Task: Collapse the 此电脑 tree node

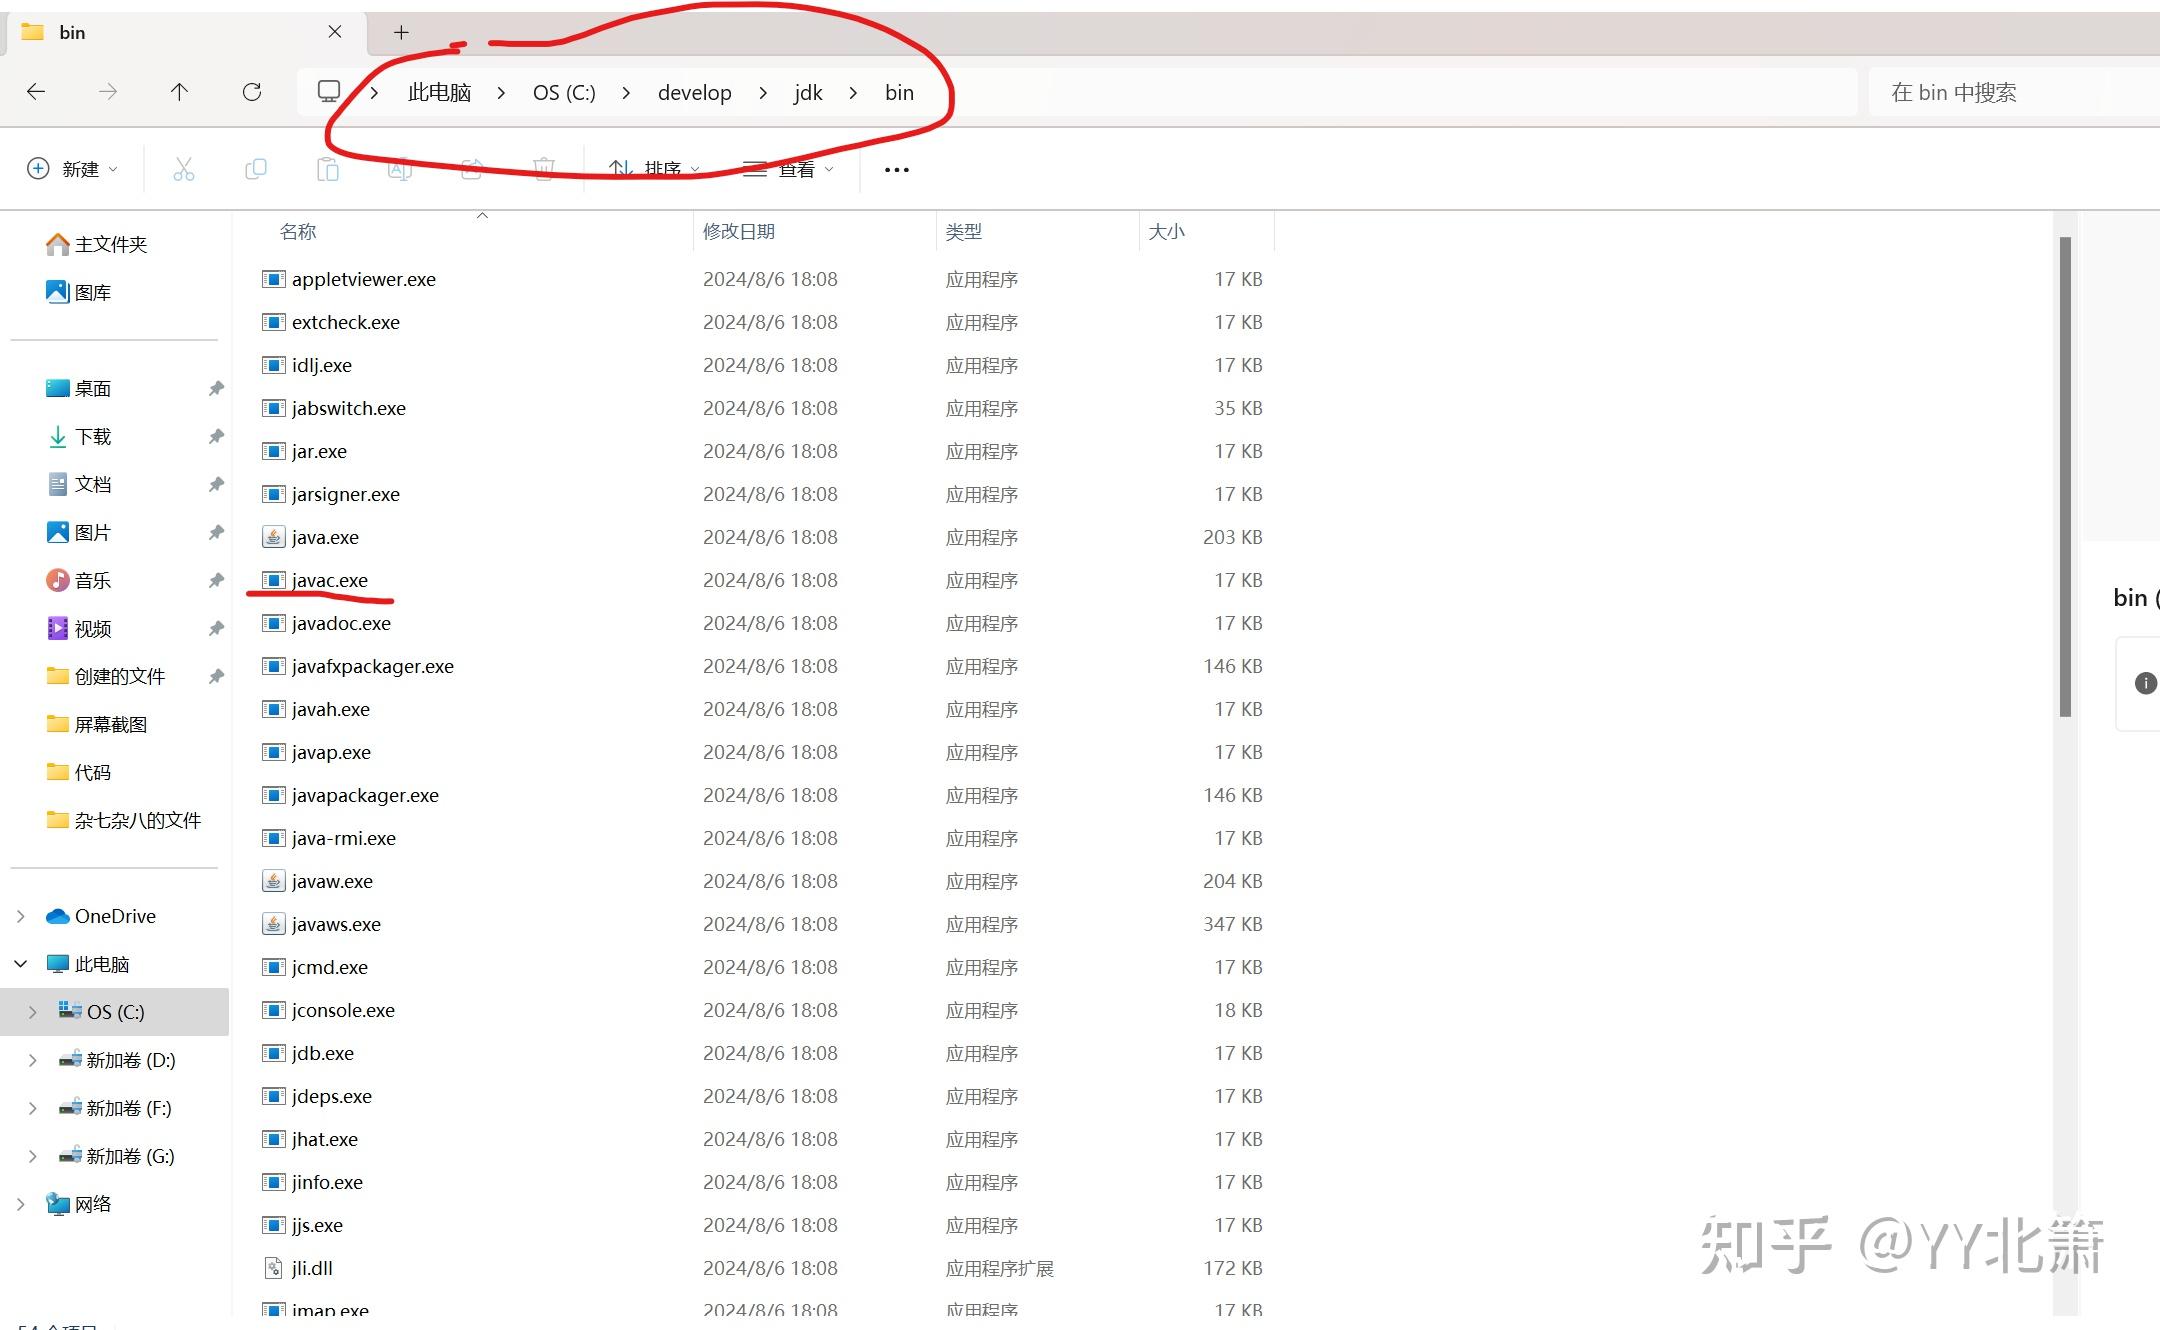Action: pos(21,964)
